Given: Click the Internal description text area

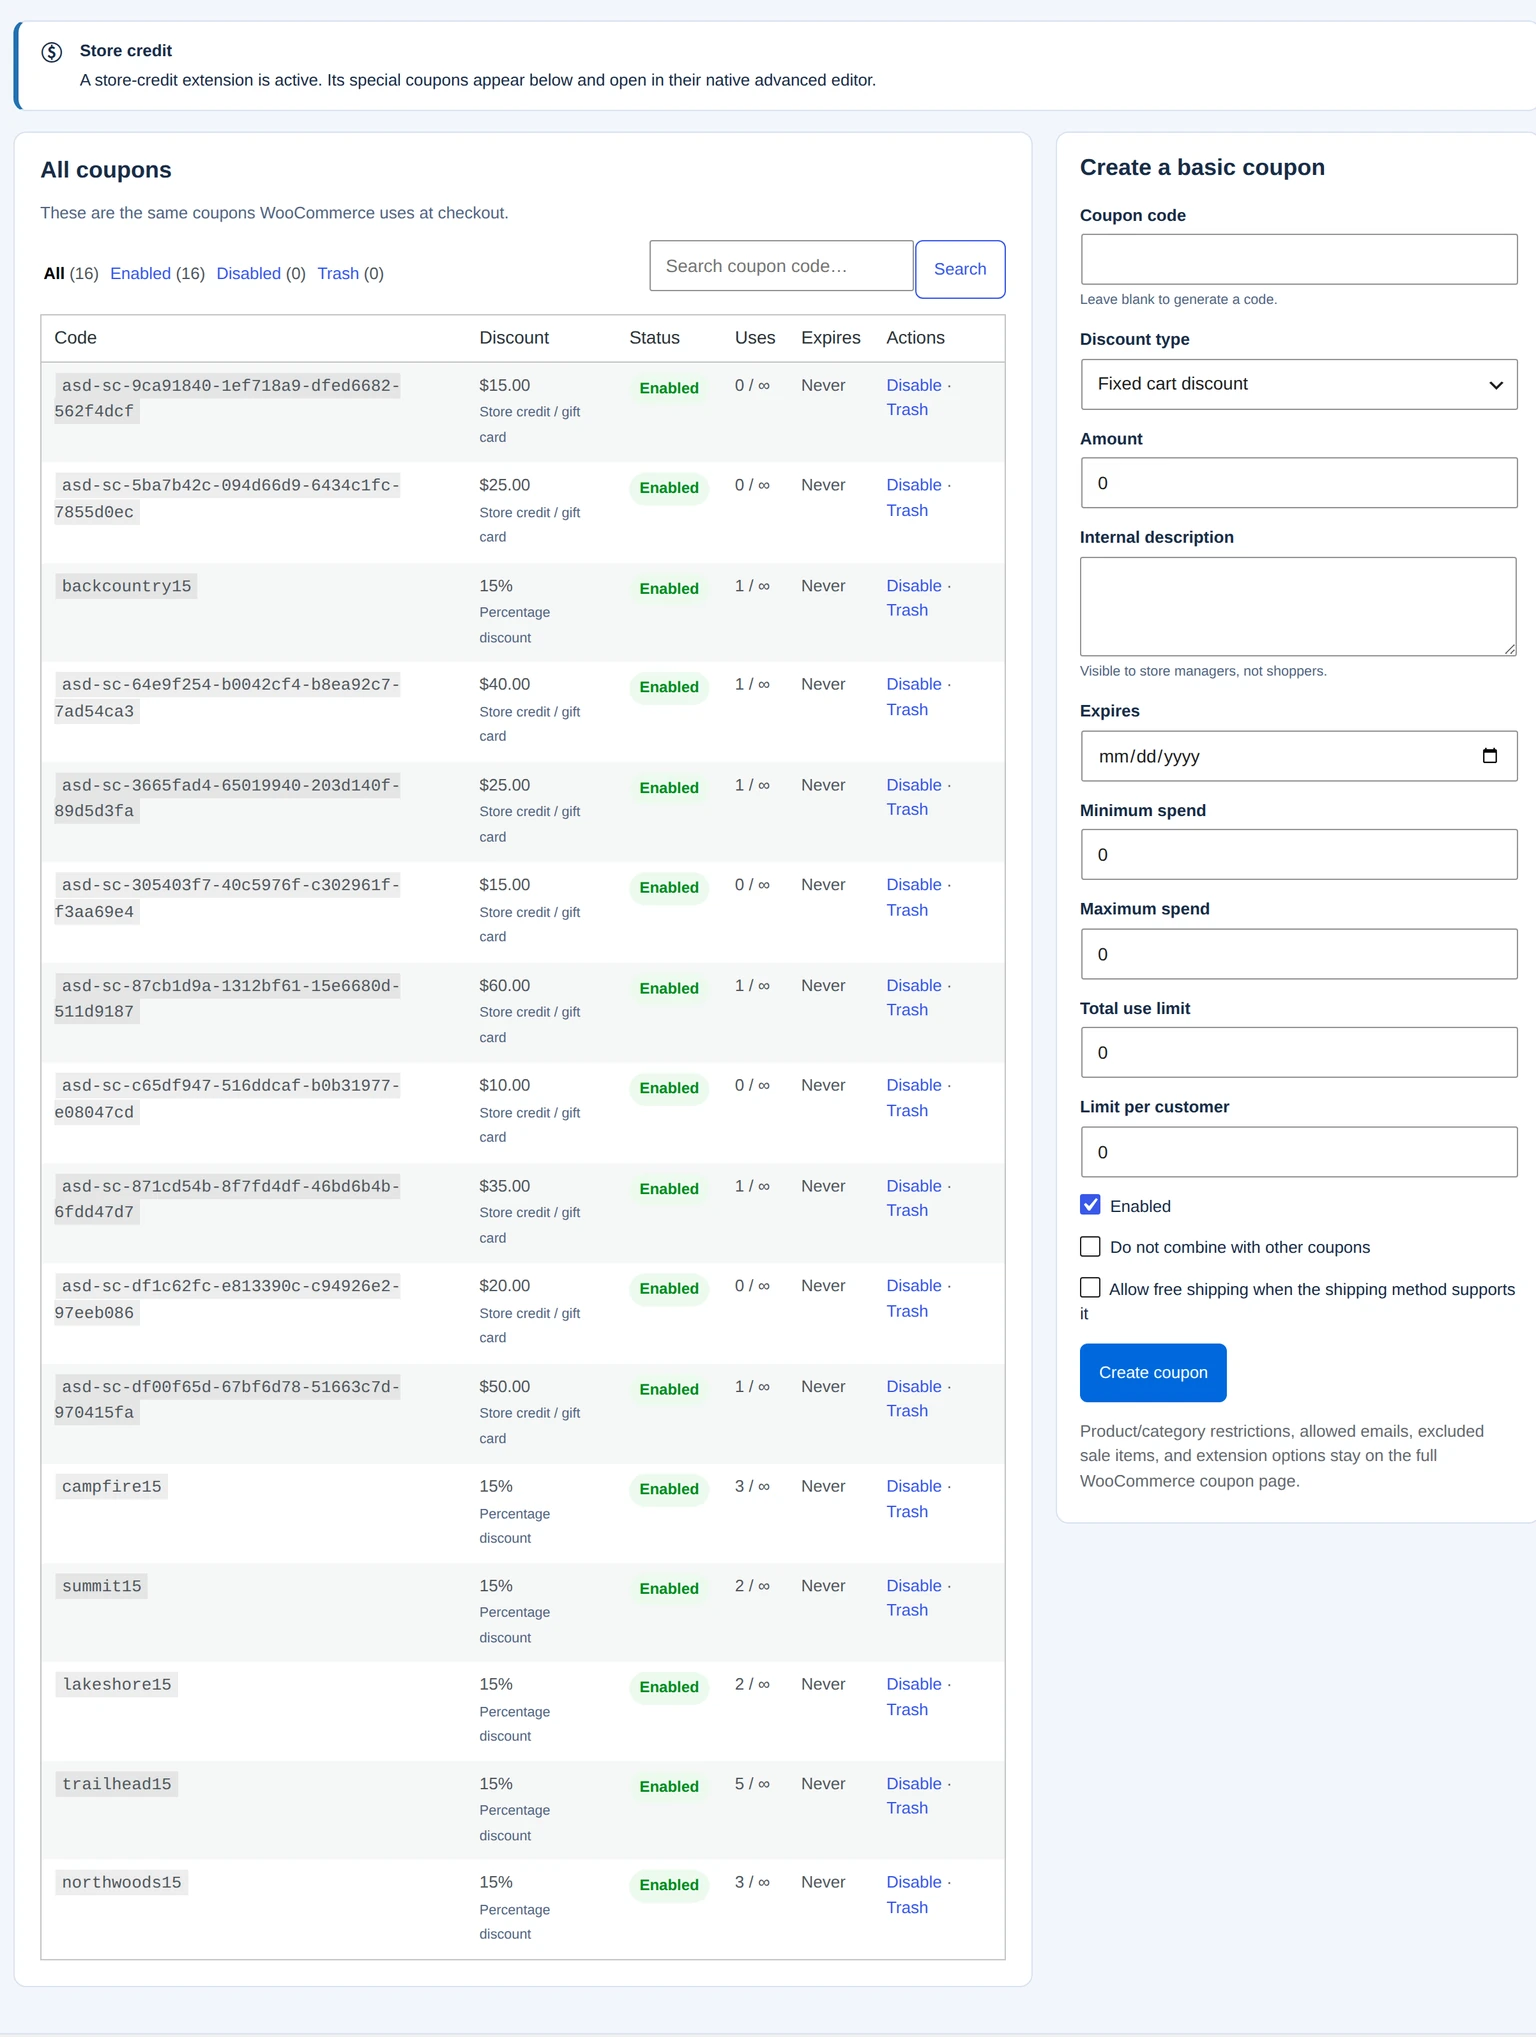Looking at the screenshot, I should coord(1299,607).
